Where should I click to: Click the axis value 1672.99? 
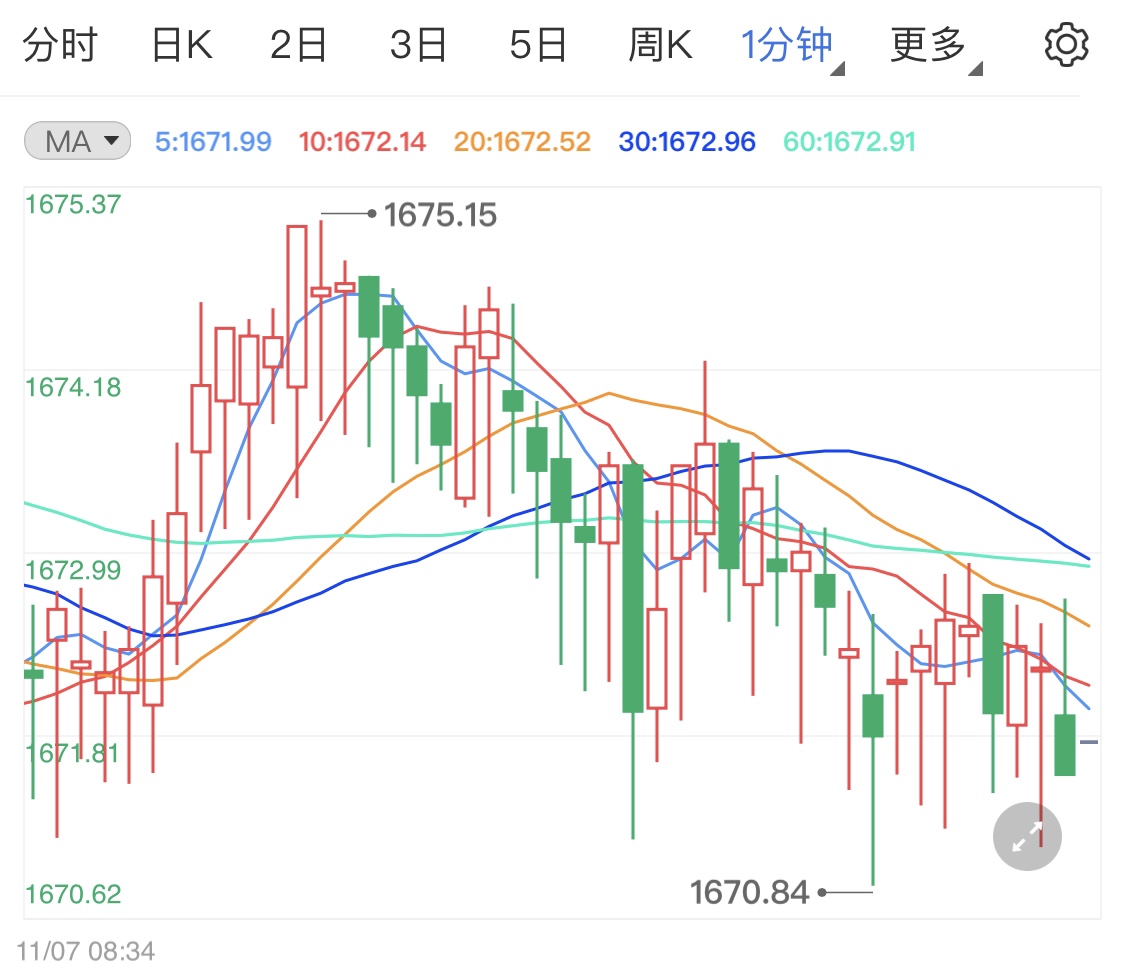tap(73, 570)
